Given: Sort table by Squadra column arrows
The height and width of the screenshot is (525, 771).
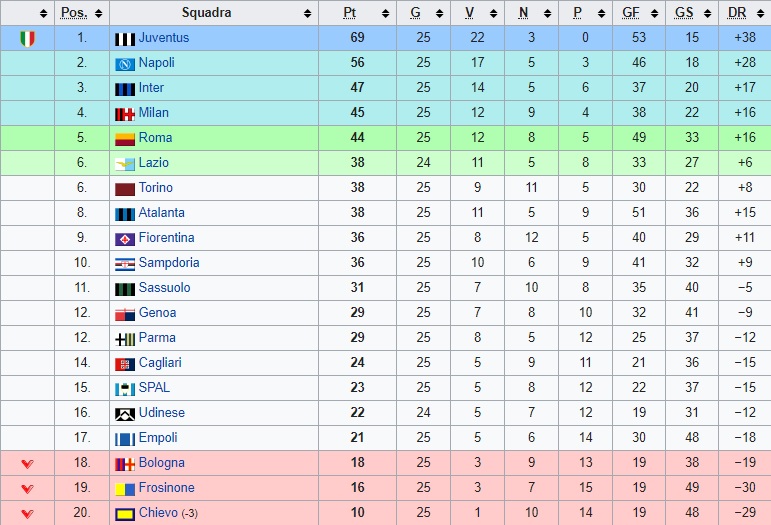Looking at the screenshot, I should [x=307, y=13].
